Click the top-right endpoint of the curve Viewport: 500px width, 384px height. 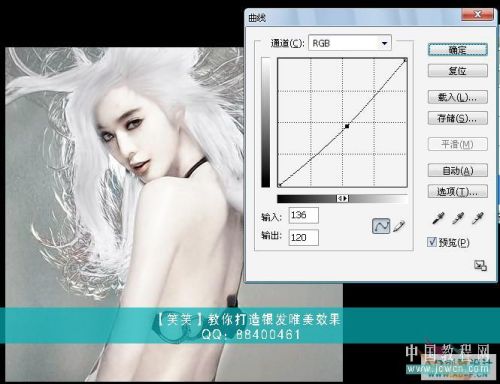tap(405, 60)
